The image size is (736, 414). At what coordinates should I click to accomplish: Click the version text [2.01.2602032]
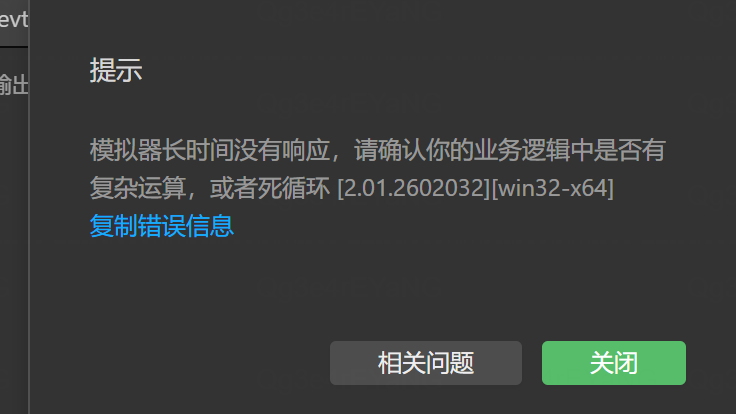point(414,188)
